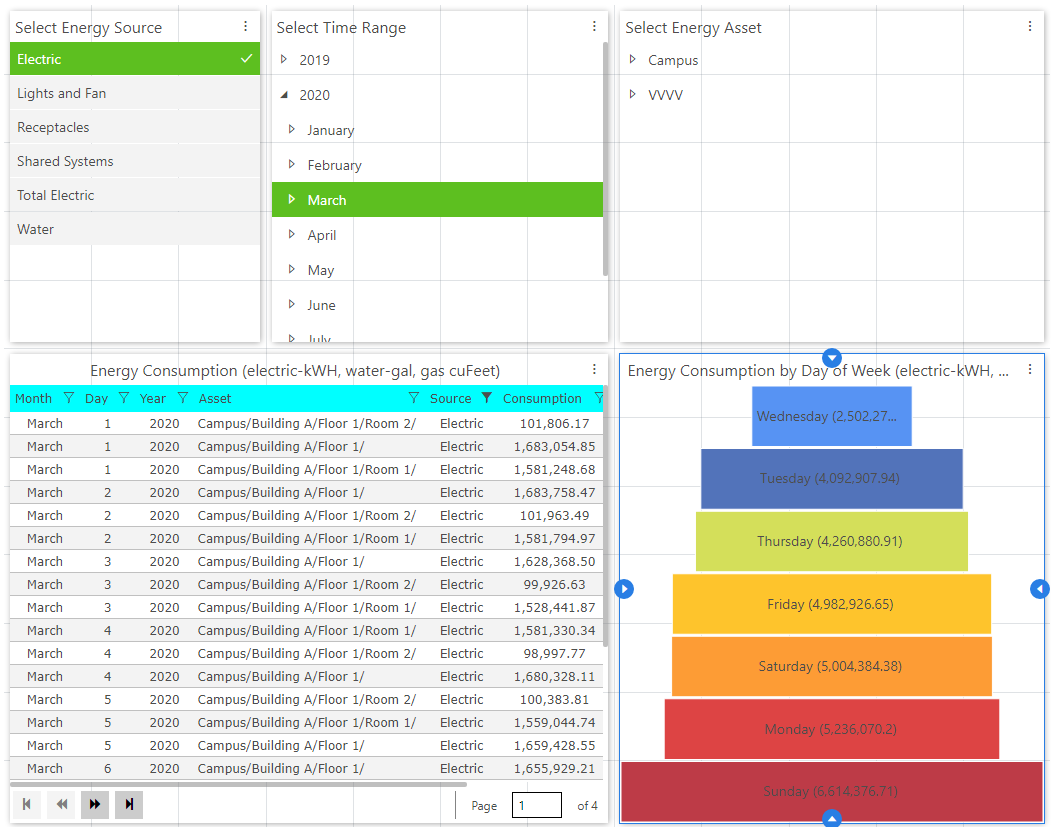This screenshot has height=827, width=1052.
Task: Select VVVV energy asset
Action: (x=665, y=95)
